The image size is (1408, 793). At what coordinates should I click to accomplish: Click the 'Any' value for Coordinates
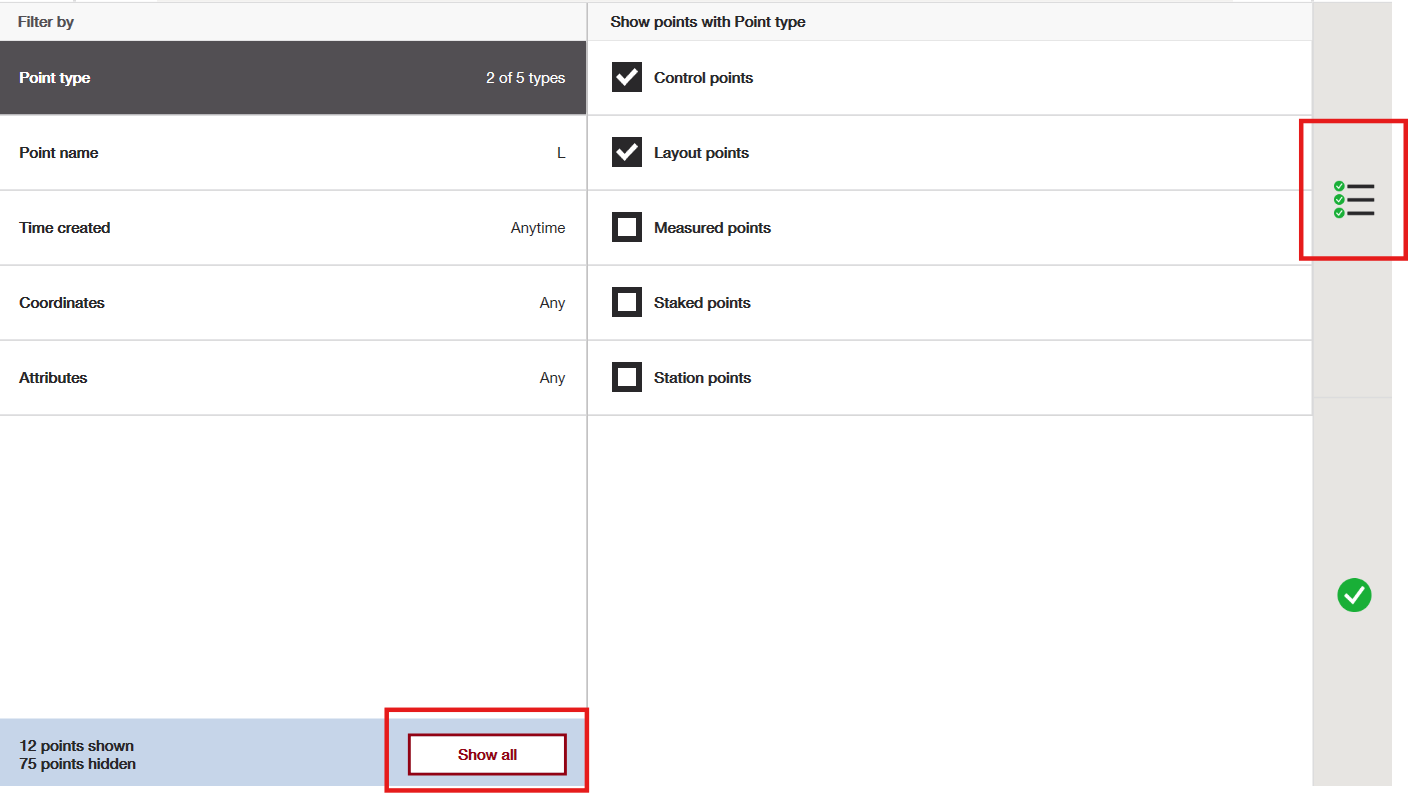click(552, 303)
